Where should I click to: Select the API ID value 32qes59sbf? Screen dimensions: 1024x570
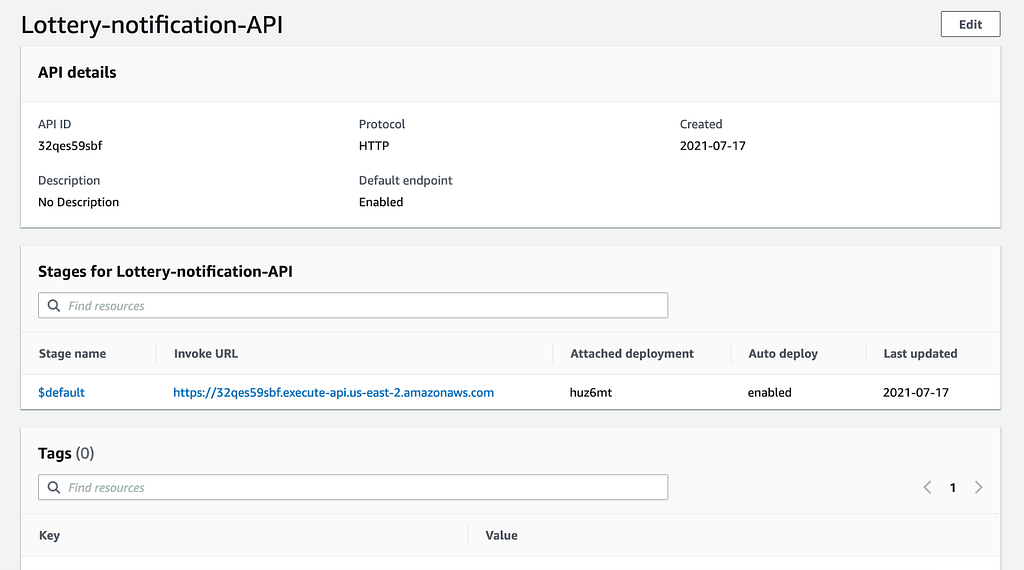(70, 146)
